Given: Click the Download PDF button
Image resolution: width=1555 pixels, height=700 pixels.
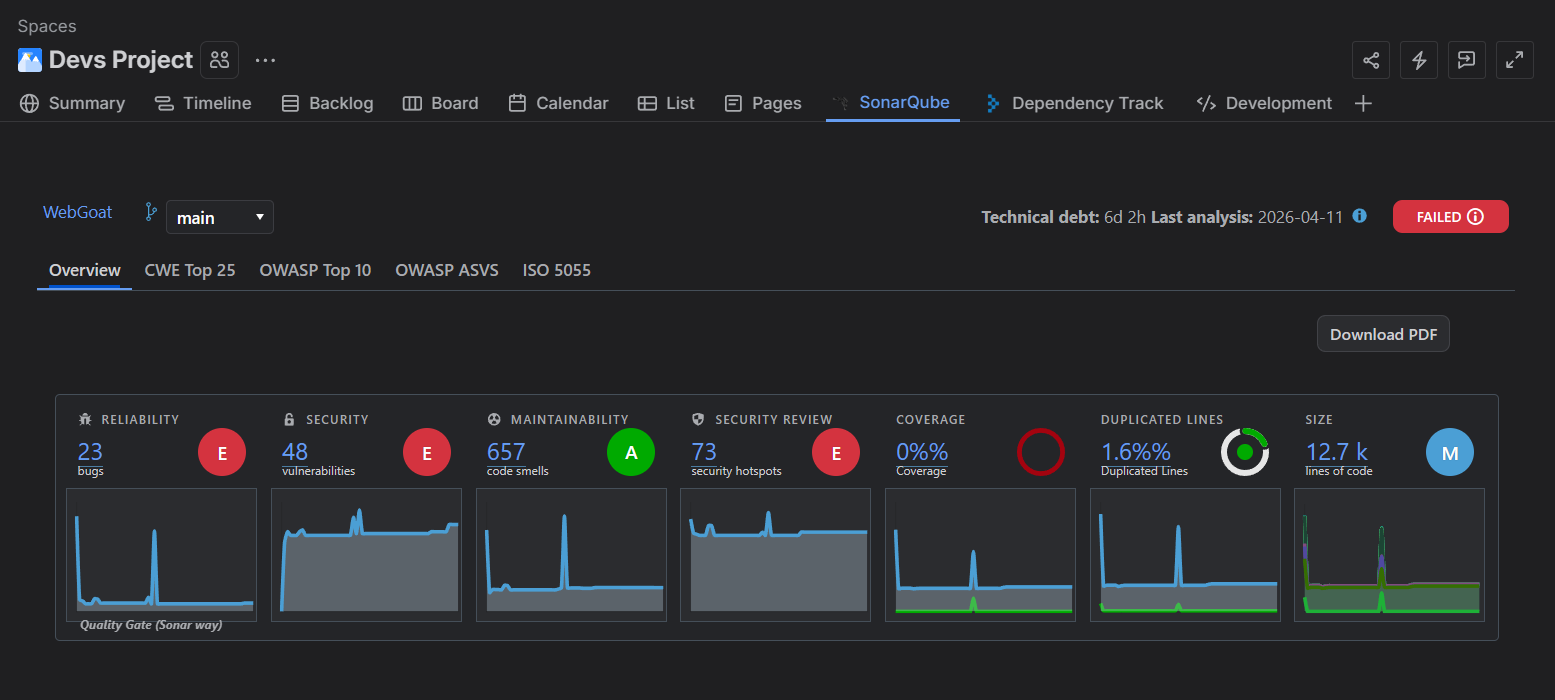Looking at the screenshot, I should 1382,335.
